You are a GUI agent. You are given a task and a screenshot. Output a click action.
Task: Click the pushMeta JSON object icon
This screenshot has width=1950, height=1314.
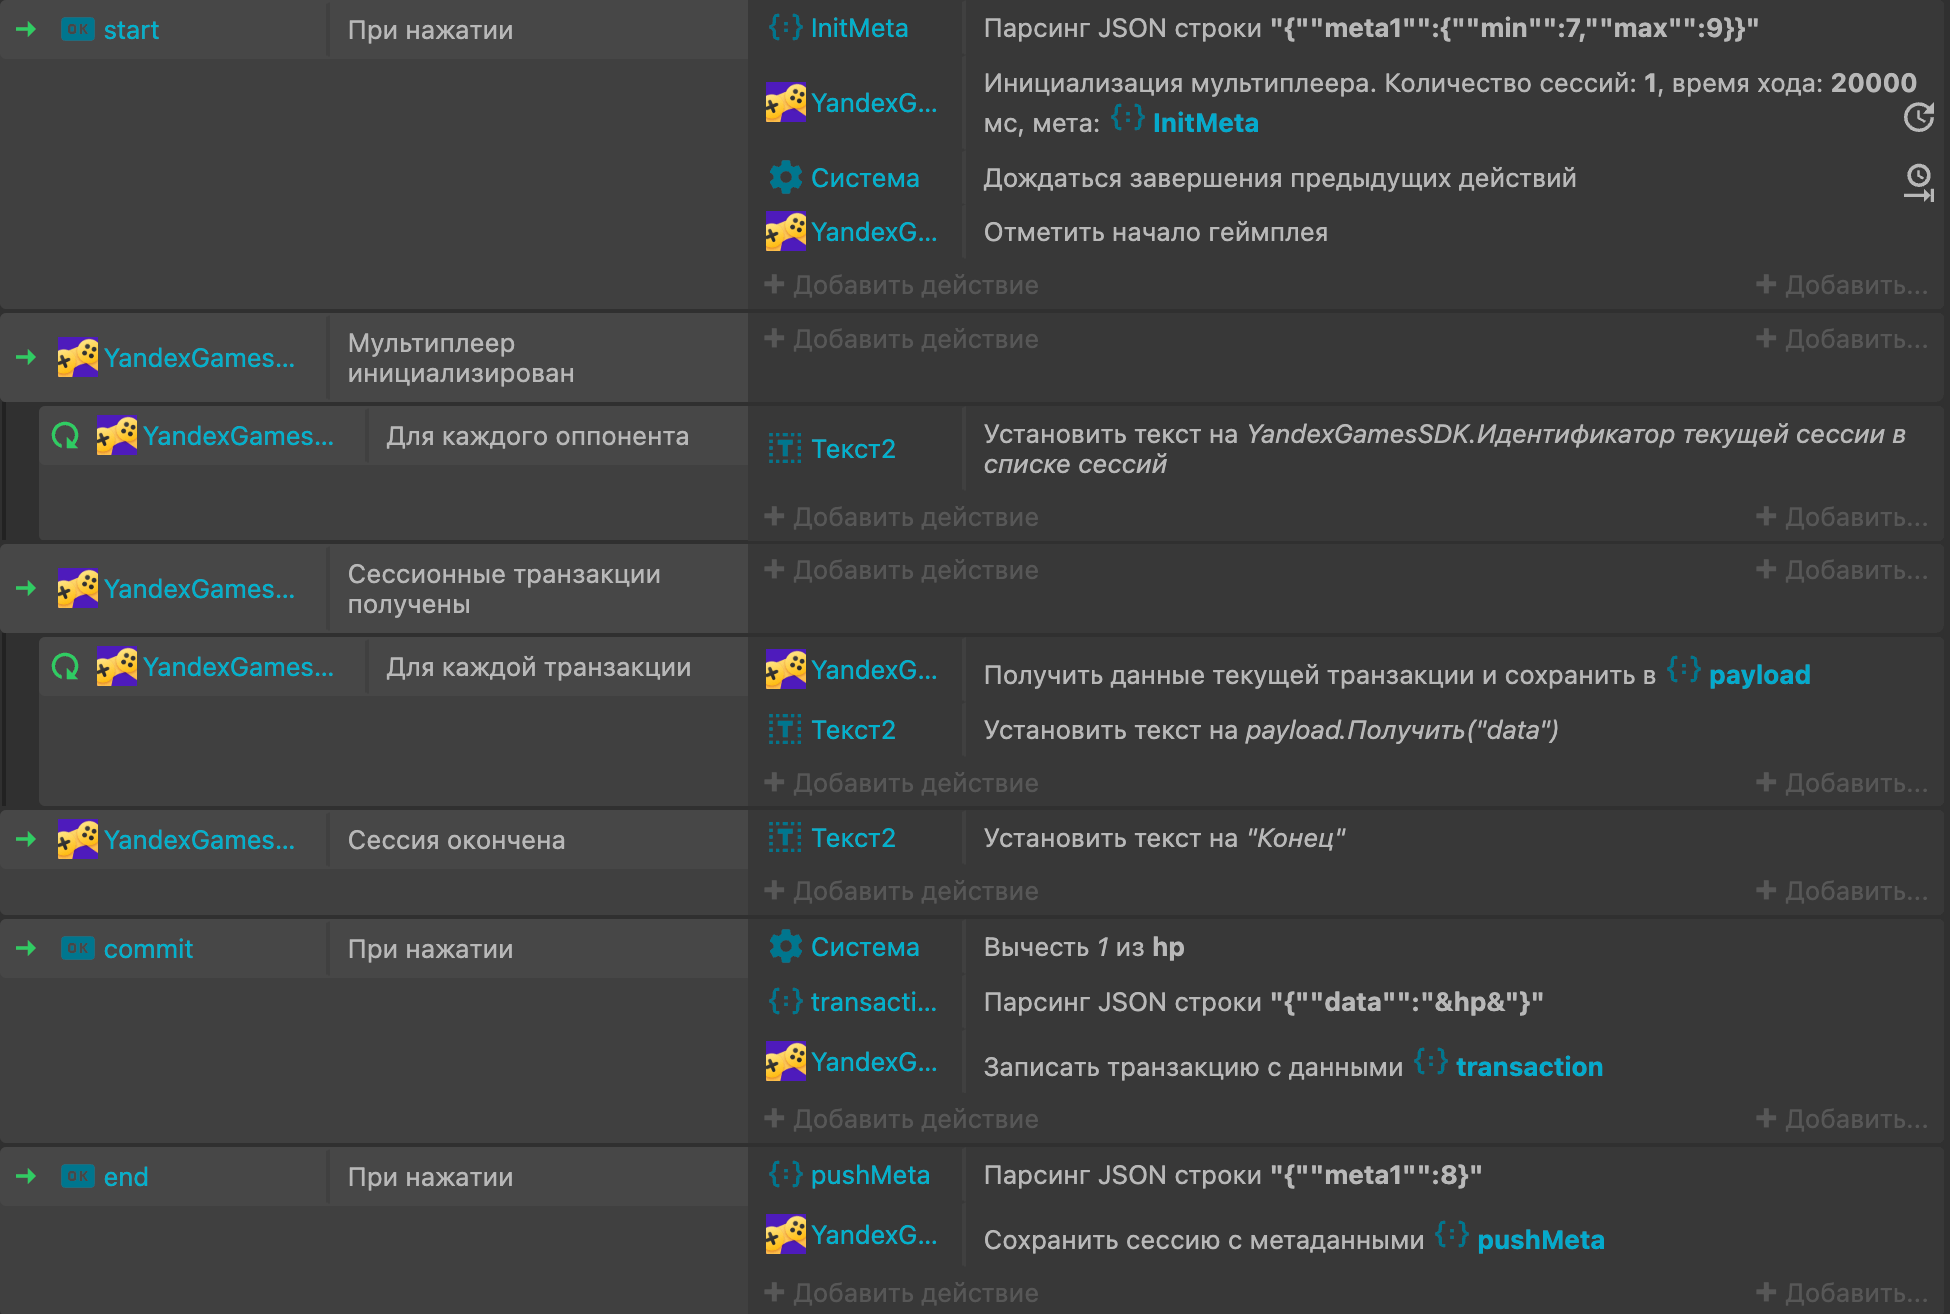(785, 1175)
